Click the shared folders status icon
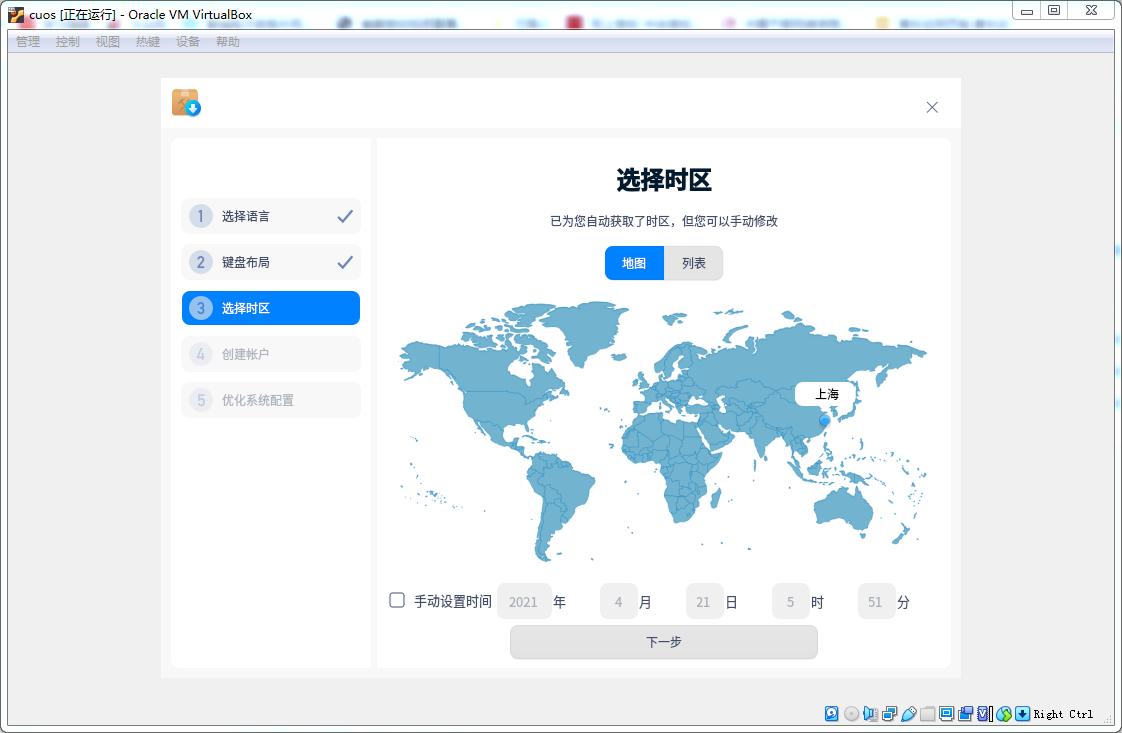This screenshot has width=1122, height=733. coord(926,713)
